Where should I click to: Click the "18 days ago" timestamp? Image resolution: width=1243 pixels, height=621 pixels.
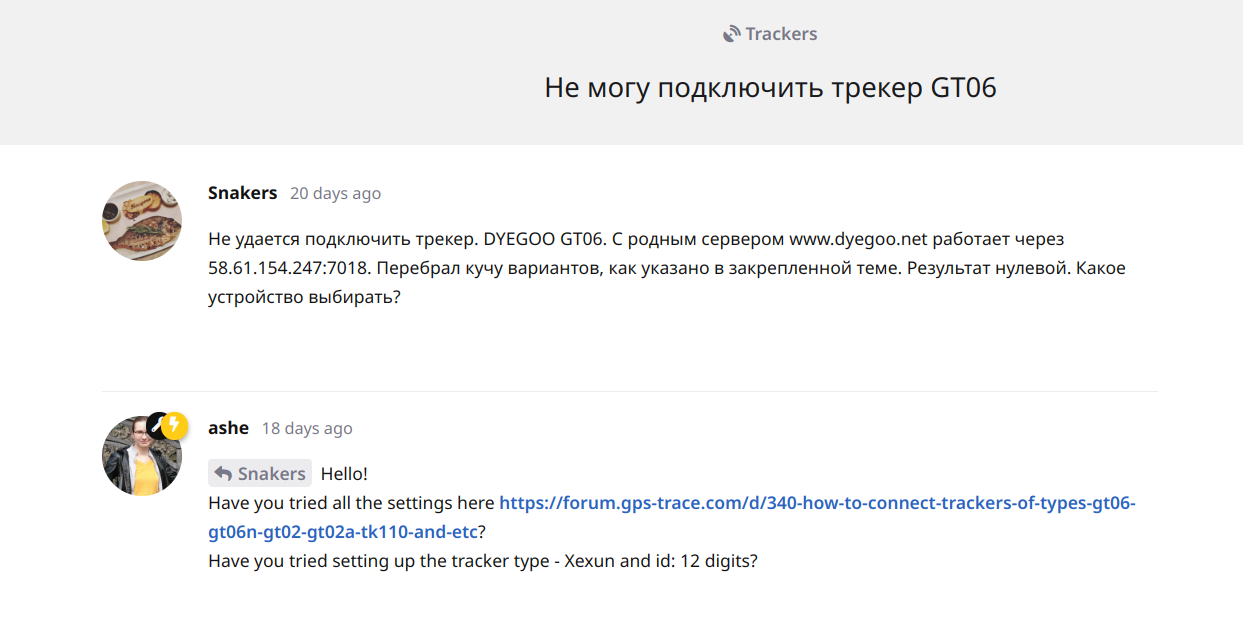307,429
